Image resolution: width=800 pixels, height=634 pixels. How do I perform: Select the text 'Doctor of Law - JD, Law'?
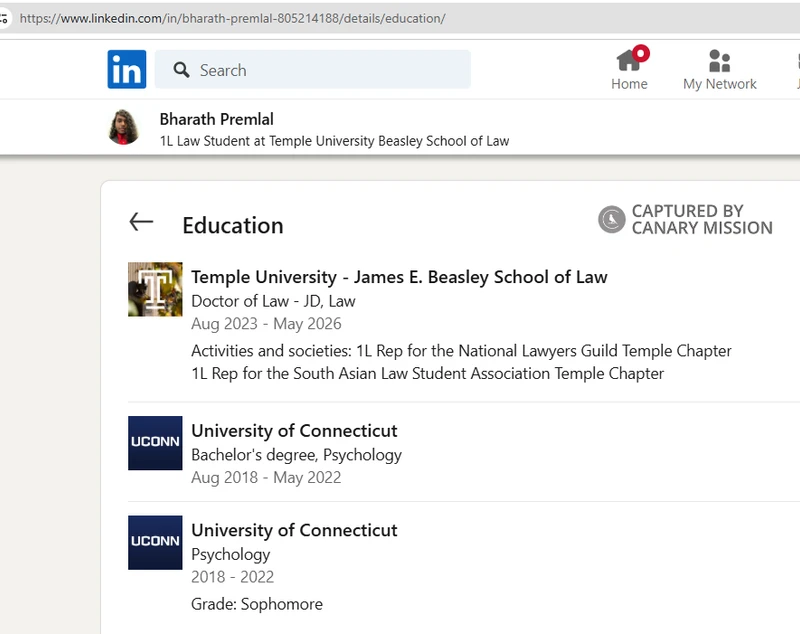pyautogui.click(x=273, y=301)
